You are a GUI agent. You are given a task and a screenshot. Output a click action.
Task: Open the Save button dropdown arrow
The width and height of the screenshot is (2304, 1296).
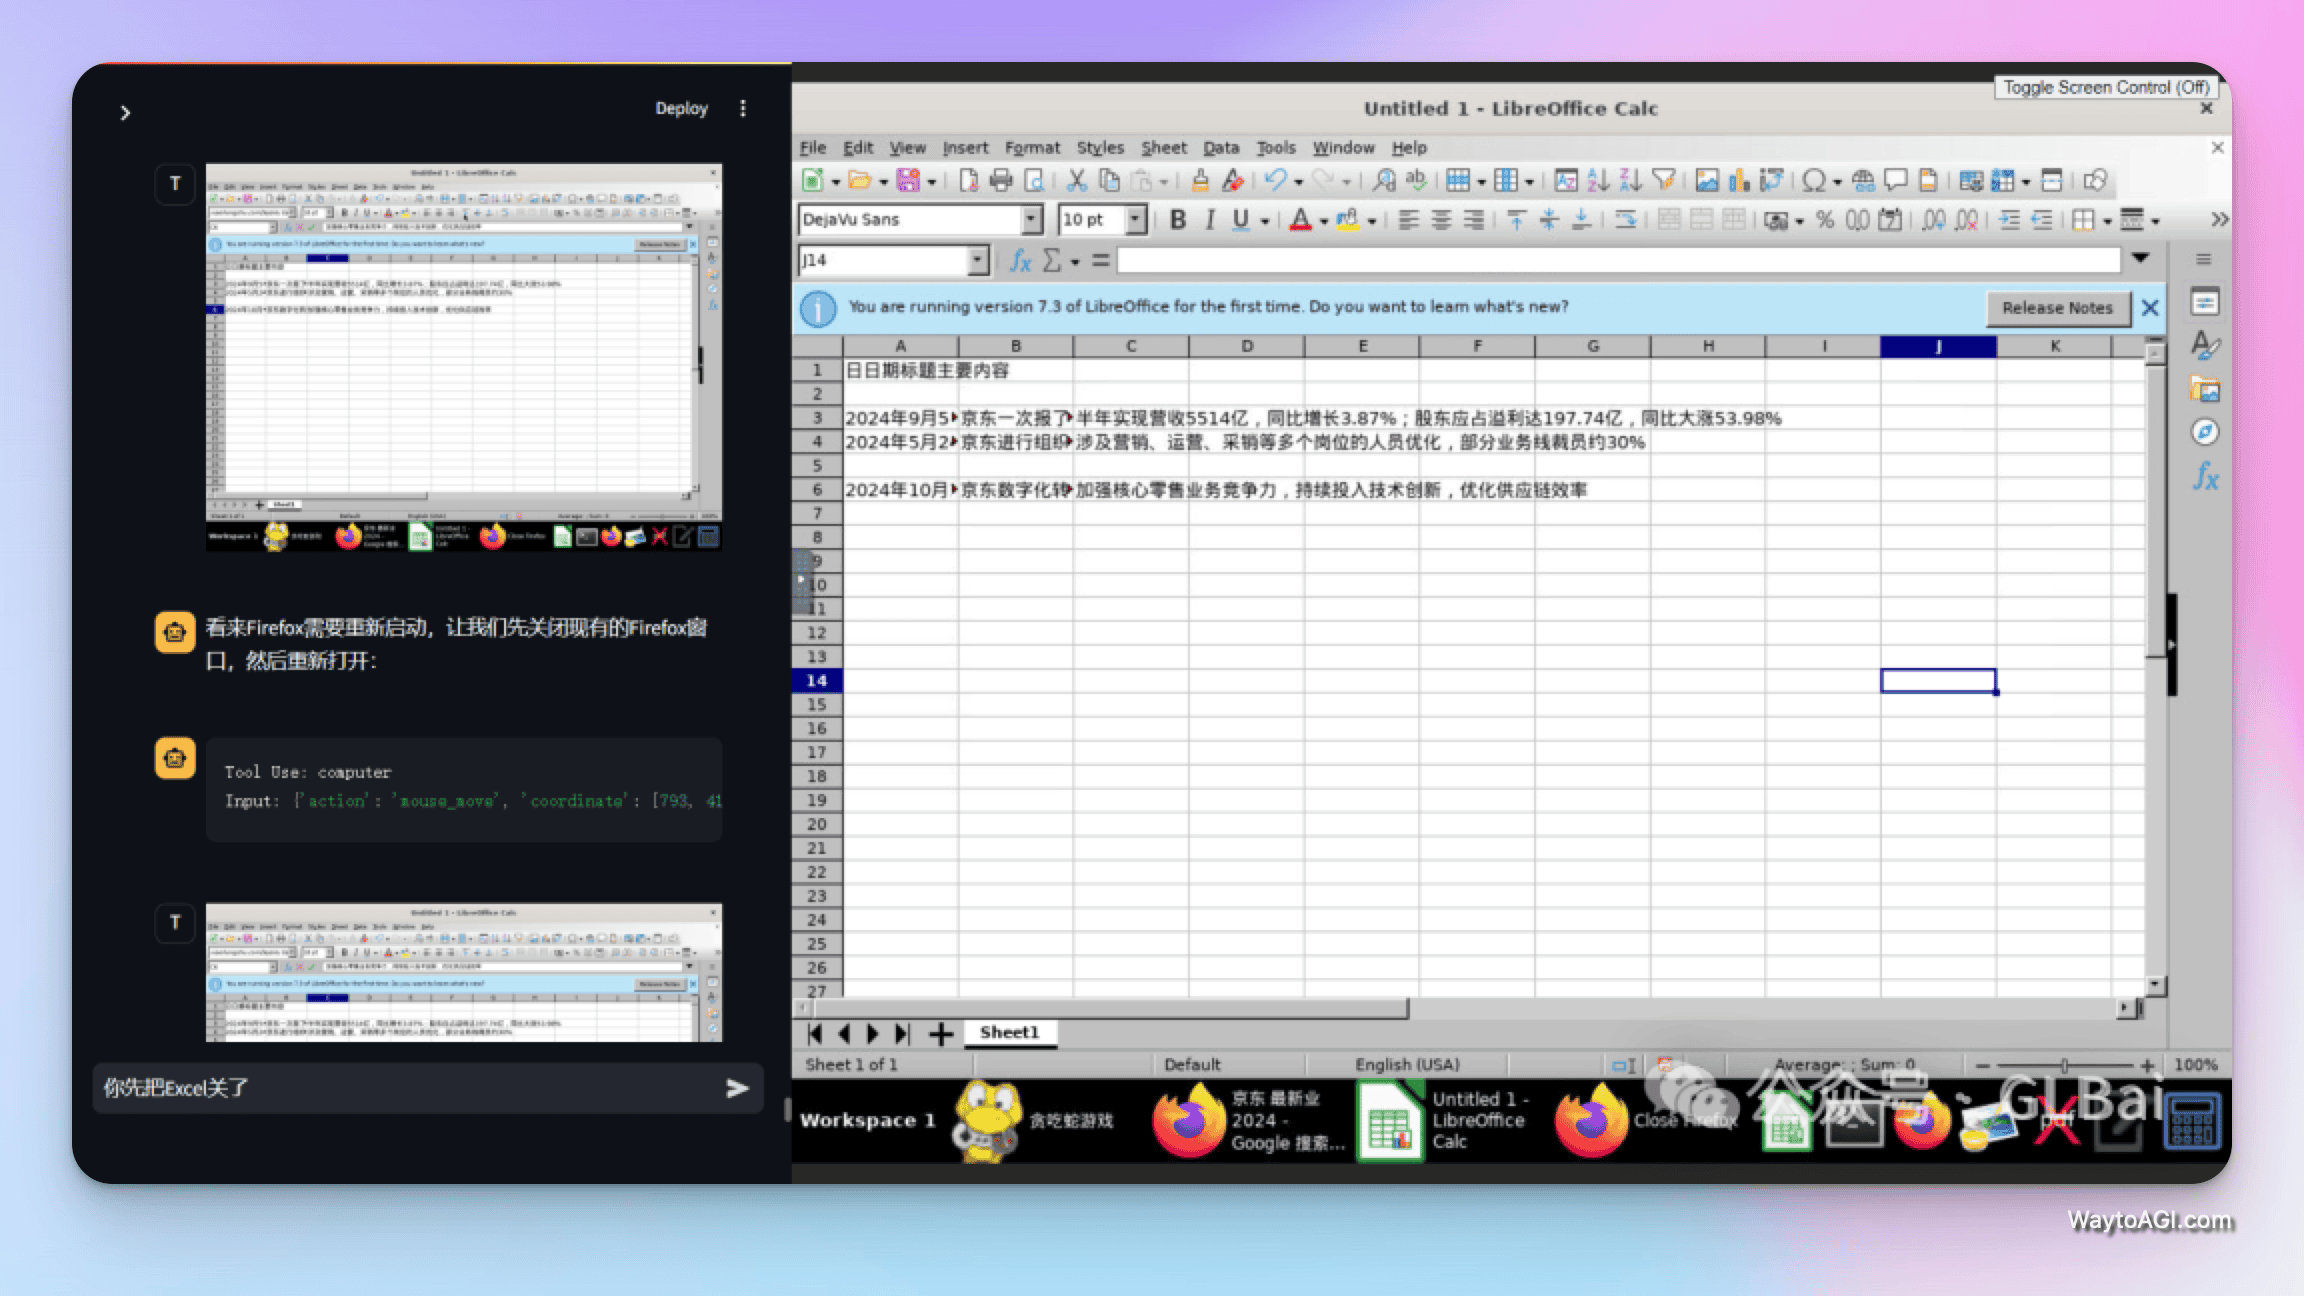[931, 181]
